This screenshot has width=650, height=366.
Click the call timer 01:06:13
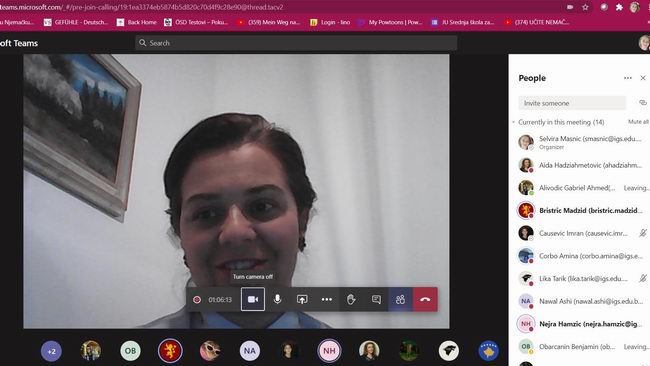point(220,300)
